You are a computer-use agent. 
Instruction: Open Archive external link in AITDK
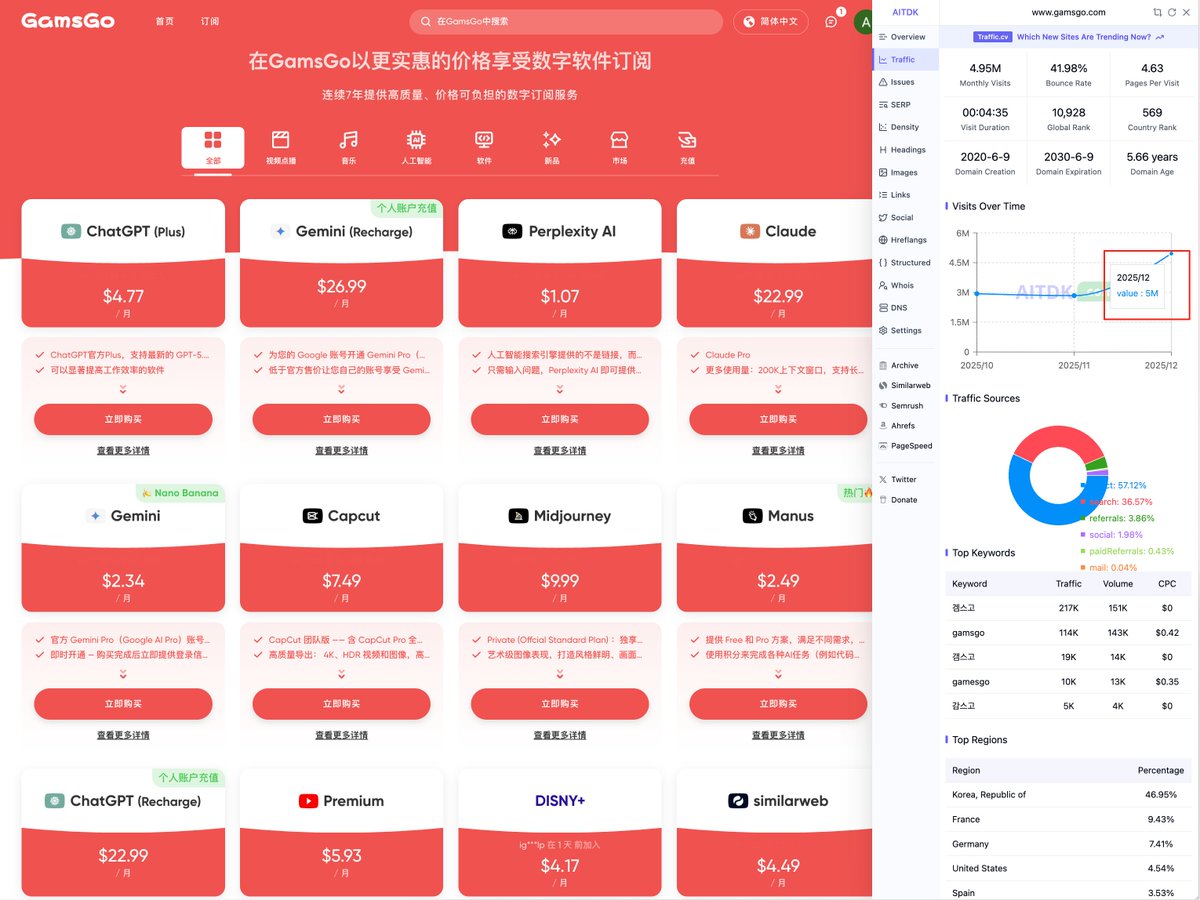tap(901, 365)
